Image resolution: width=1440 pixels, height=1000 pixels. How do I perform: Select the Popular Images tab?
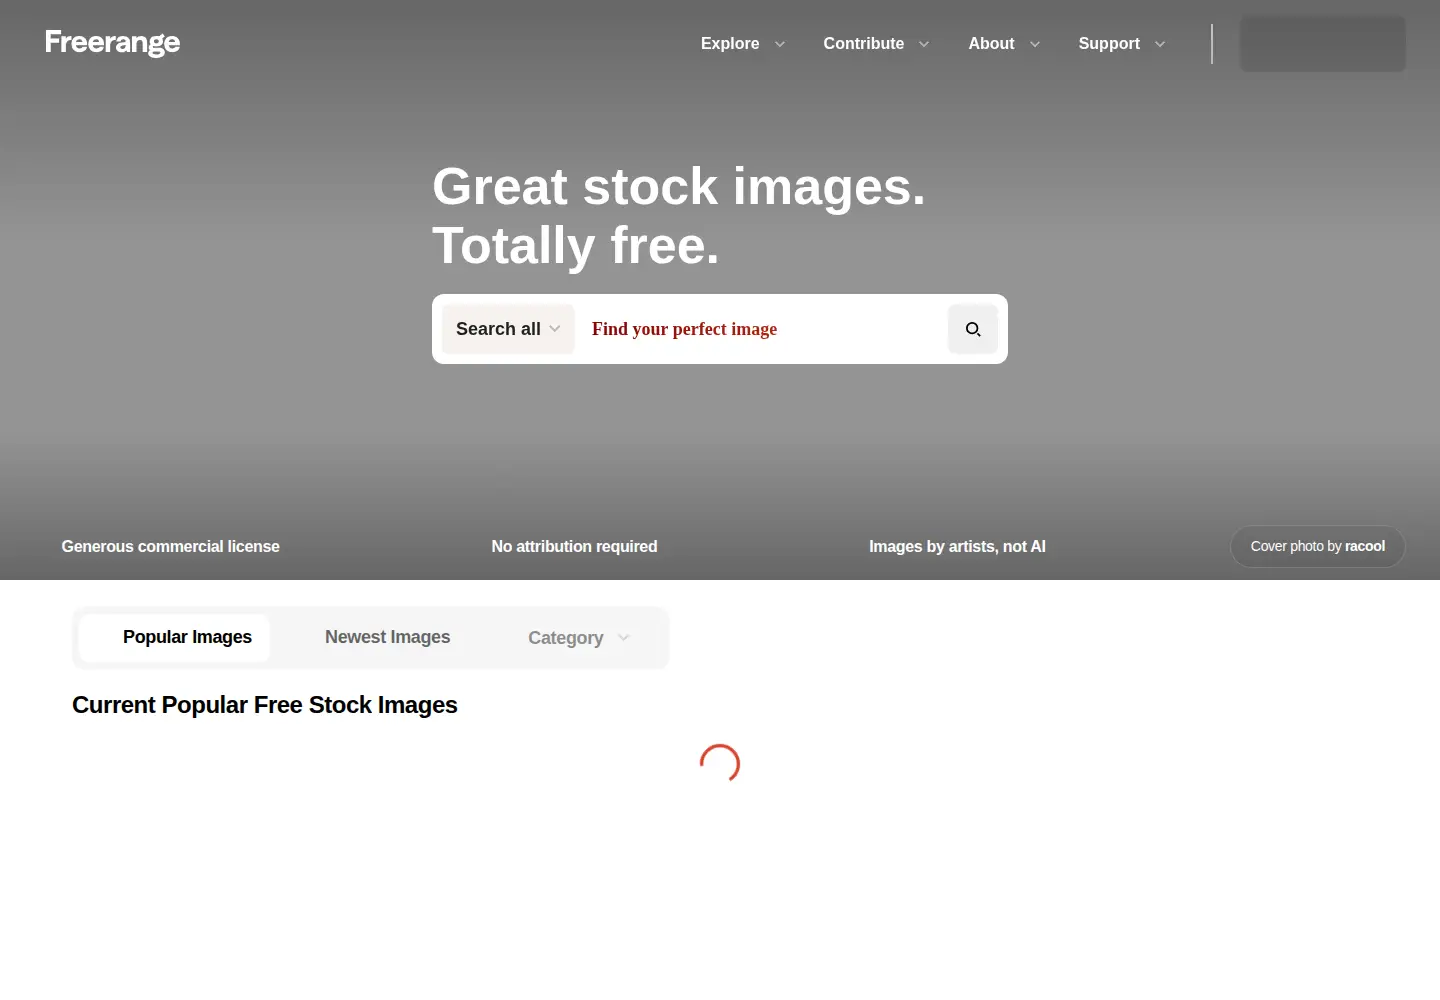175,638
